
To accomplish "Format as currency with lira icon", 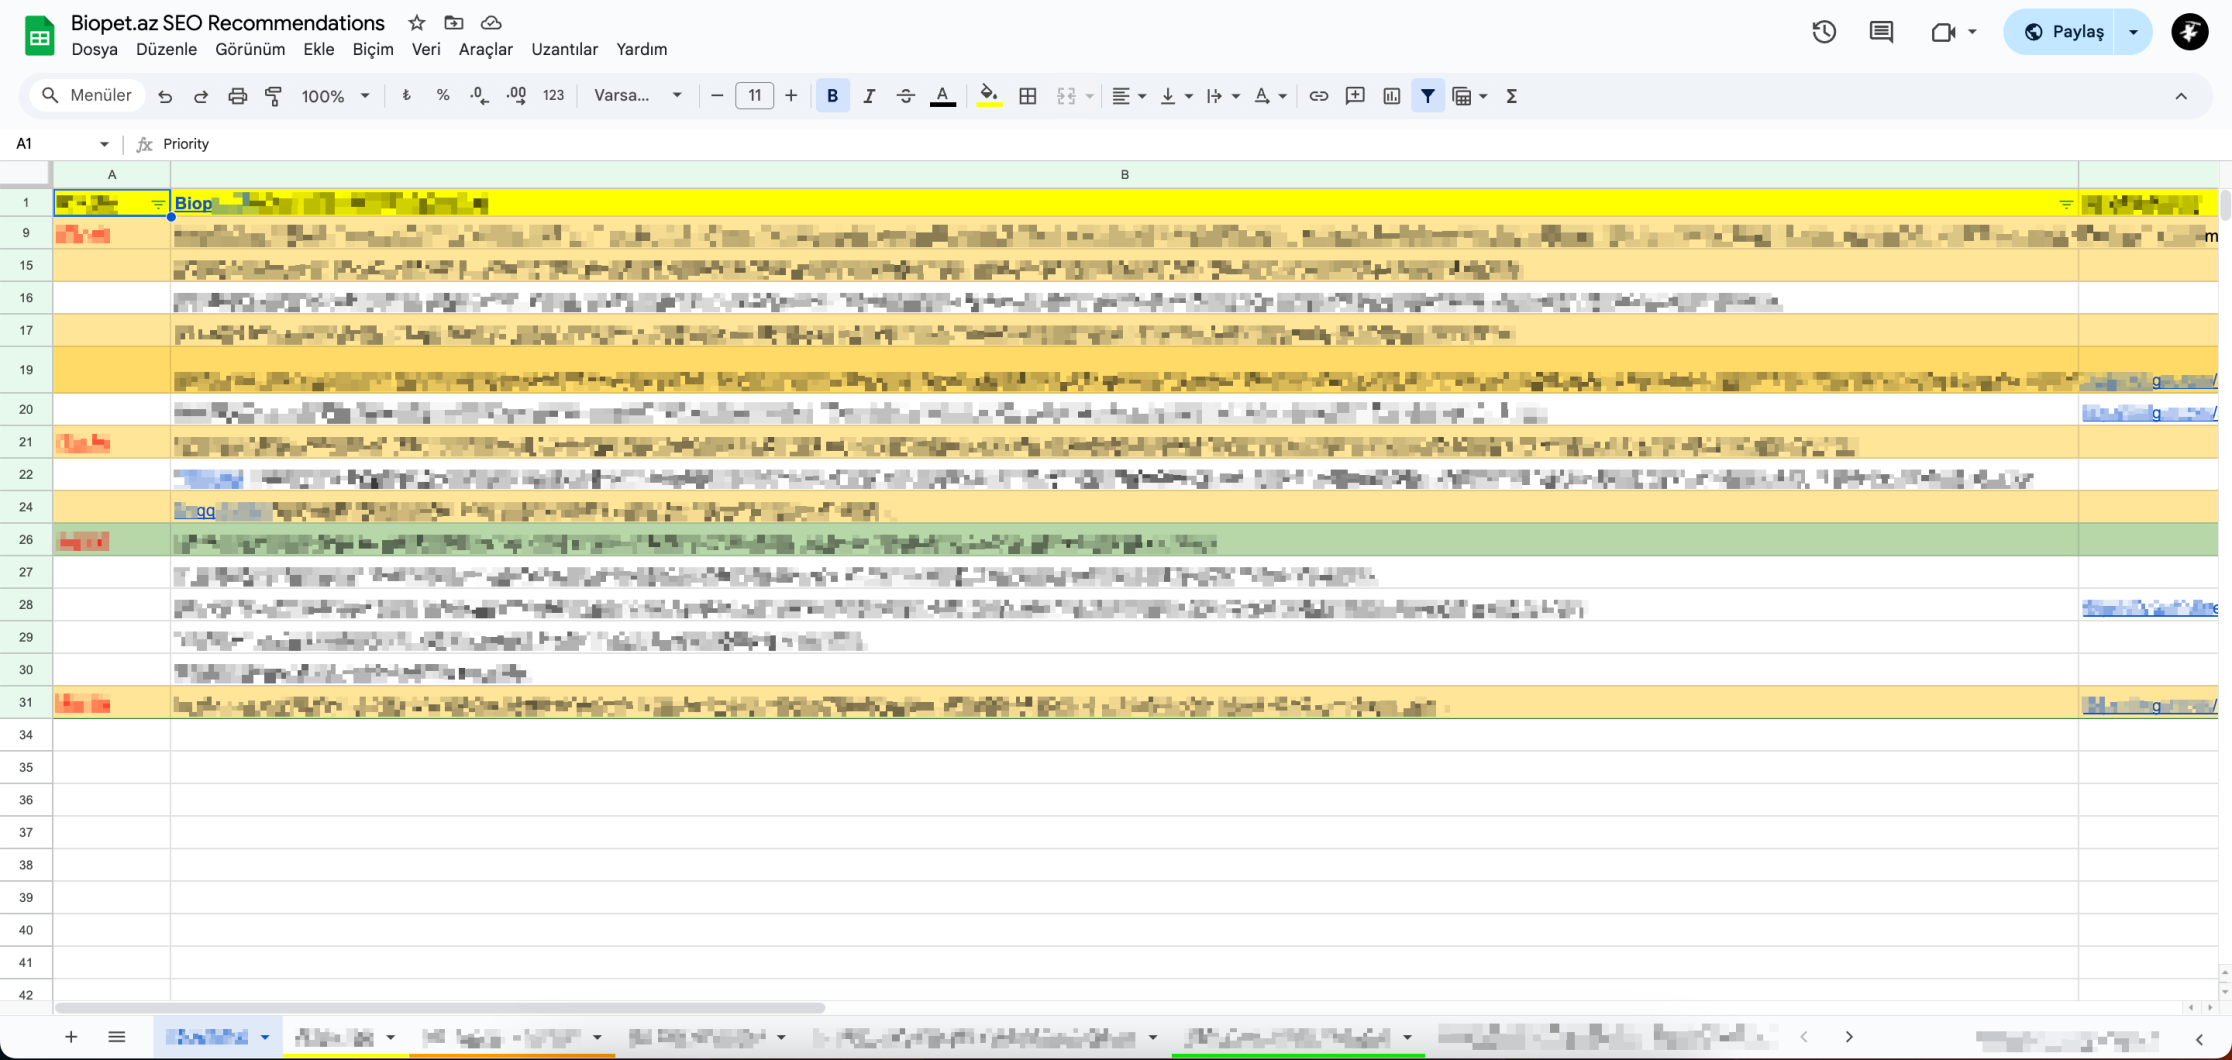I will (406, 96).
